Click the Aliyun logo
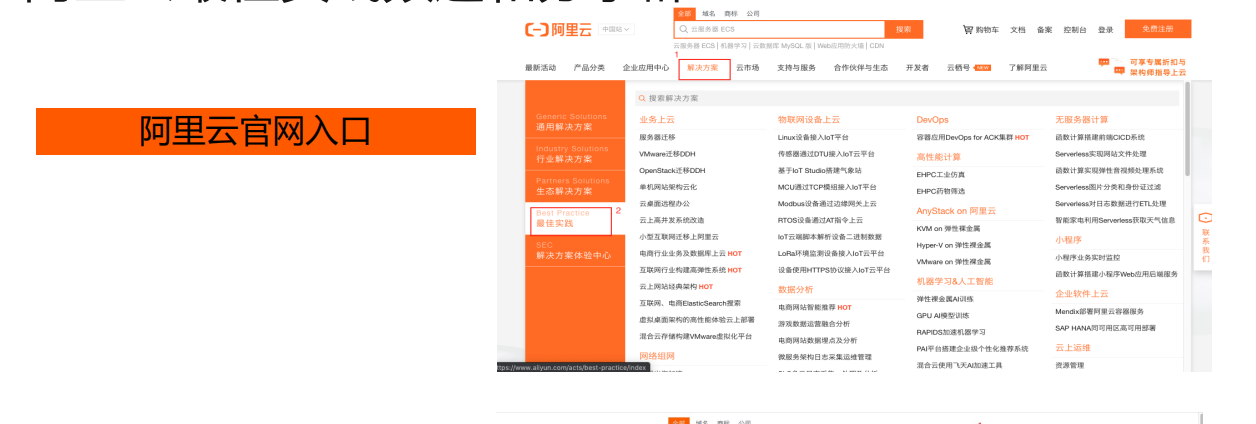Image resolution: width=1256 pixels, height=424 pixels. 560,30
